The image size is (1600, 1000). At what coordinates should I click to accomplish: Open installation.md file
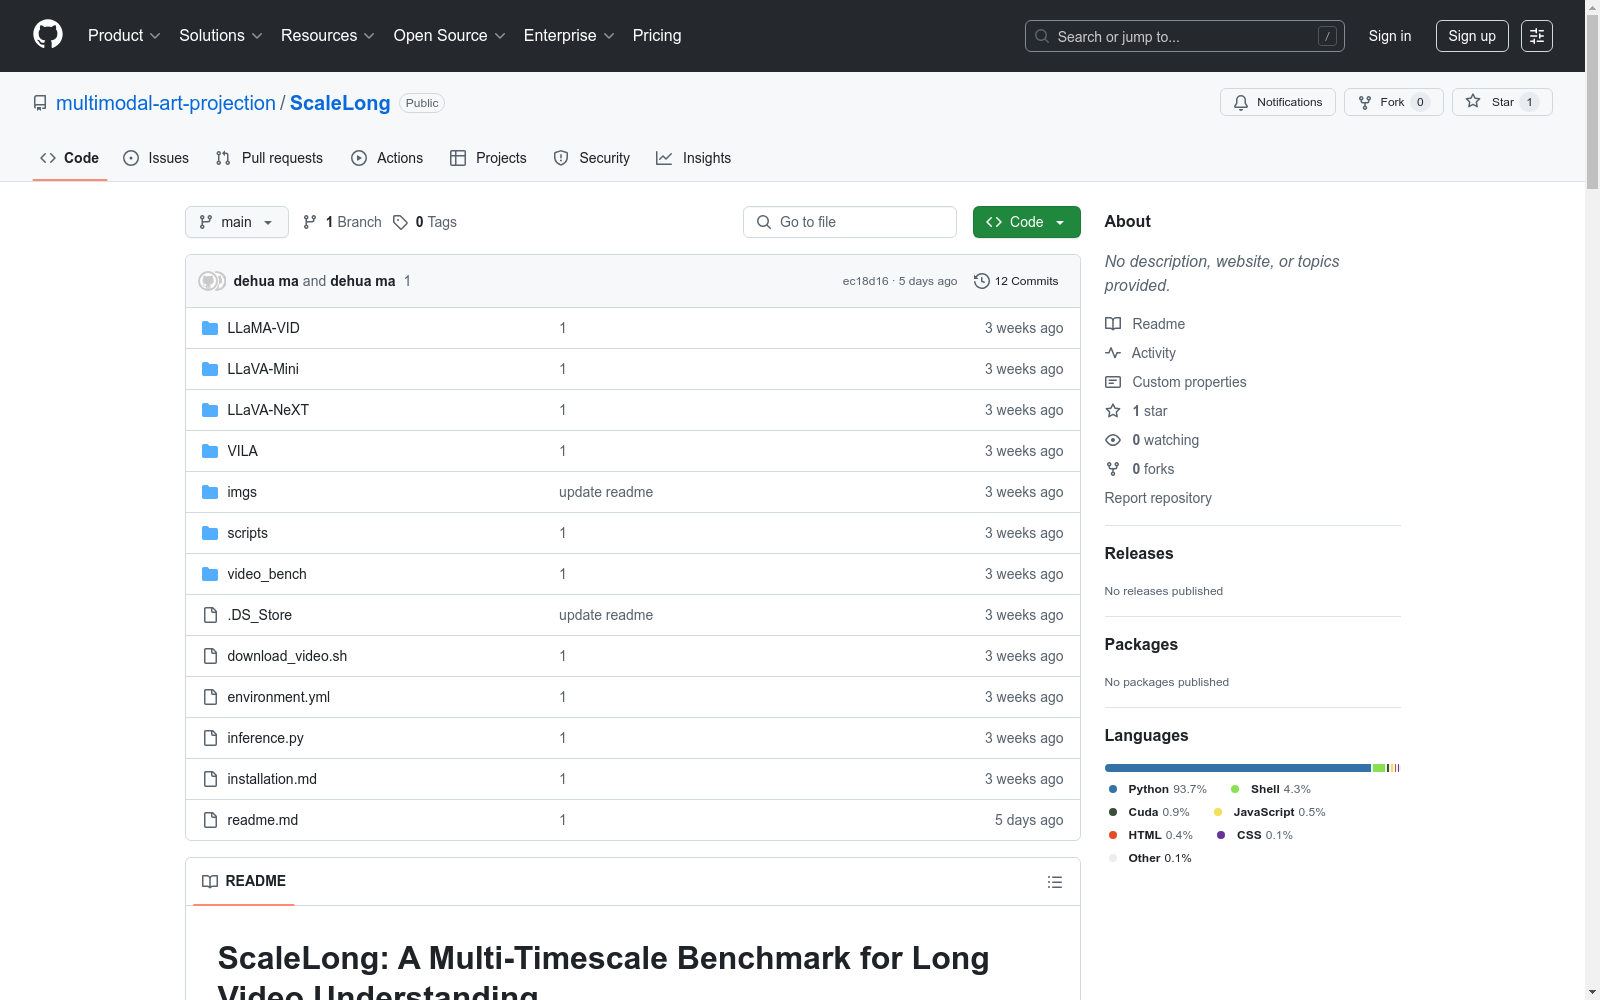click(x=272, y=779)
